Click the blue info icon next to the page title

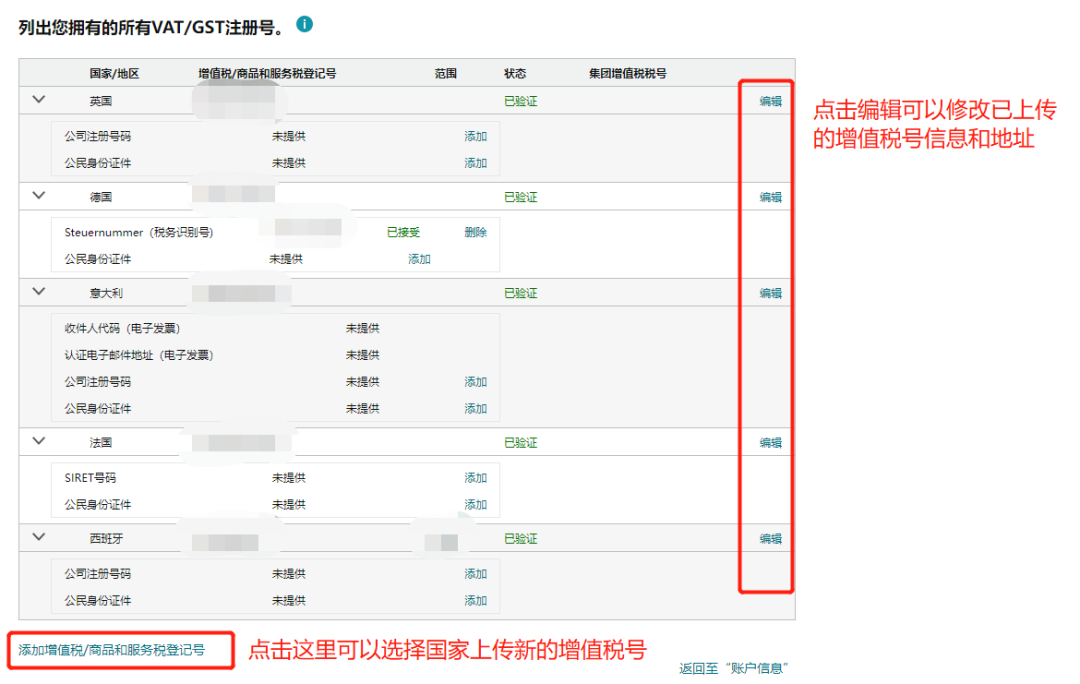tap(304, 23)
